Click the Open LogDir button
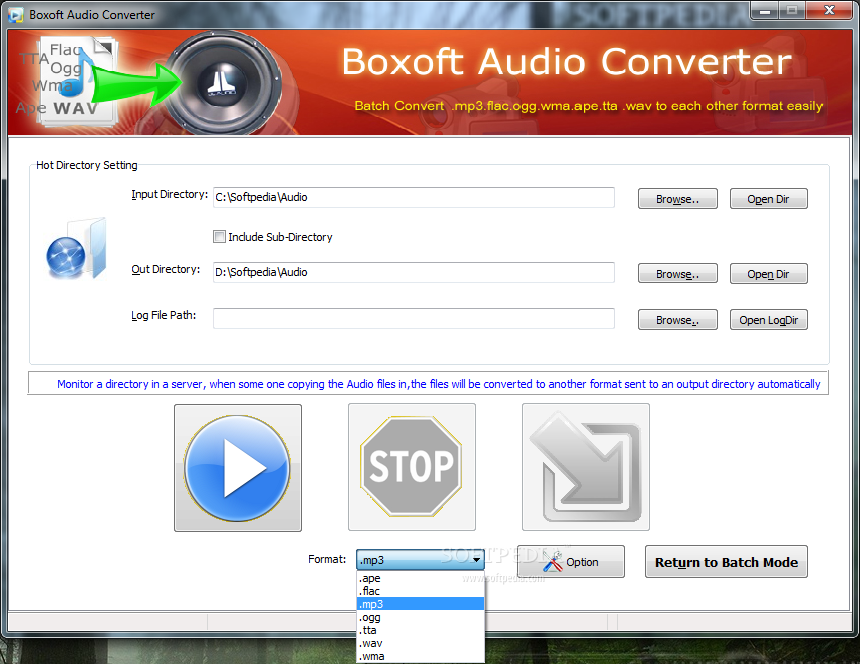The image size is (860, 664). 768,320
